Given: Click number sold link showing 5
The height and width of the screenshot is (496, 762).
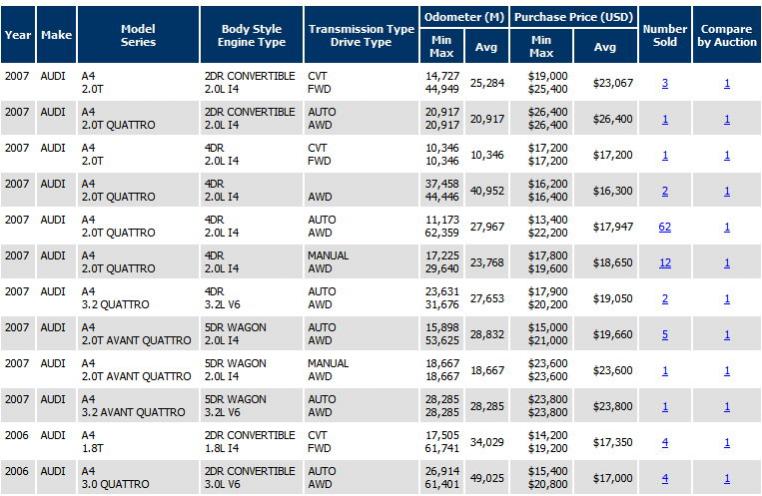Looking at the screenshot, I should [665, 335].
